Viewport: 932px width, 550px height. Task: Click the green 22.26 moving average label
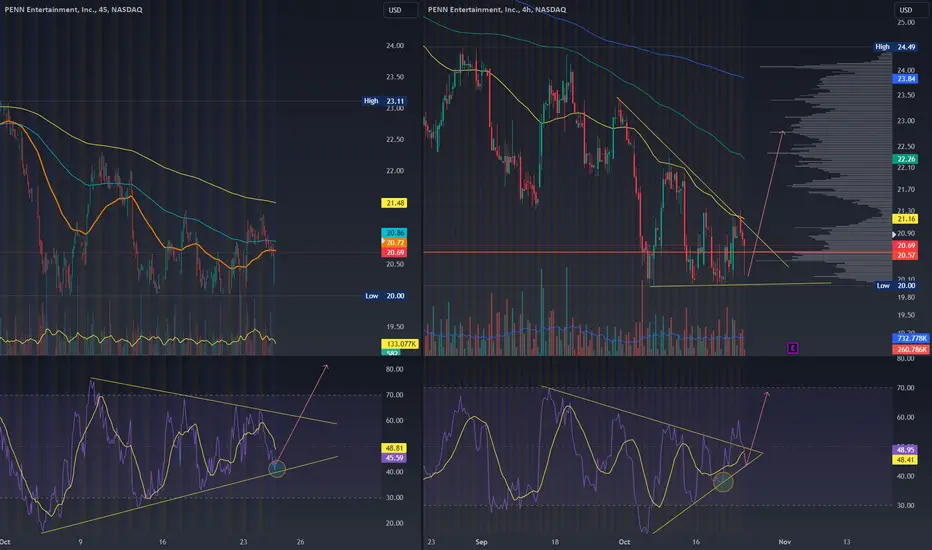pos(905,159)
